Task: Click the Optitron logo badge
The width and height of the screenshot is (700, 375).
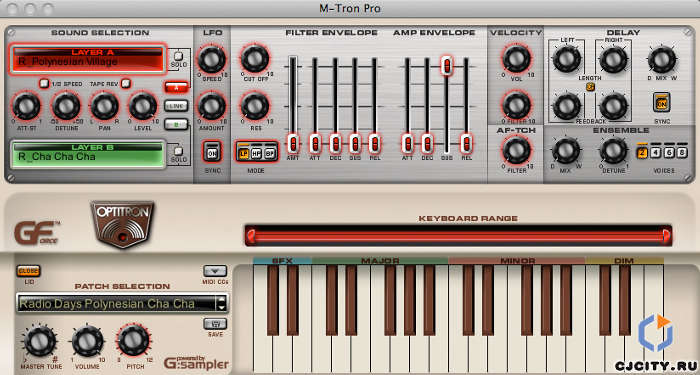Action: pos(122,224)
